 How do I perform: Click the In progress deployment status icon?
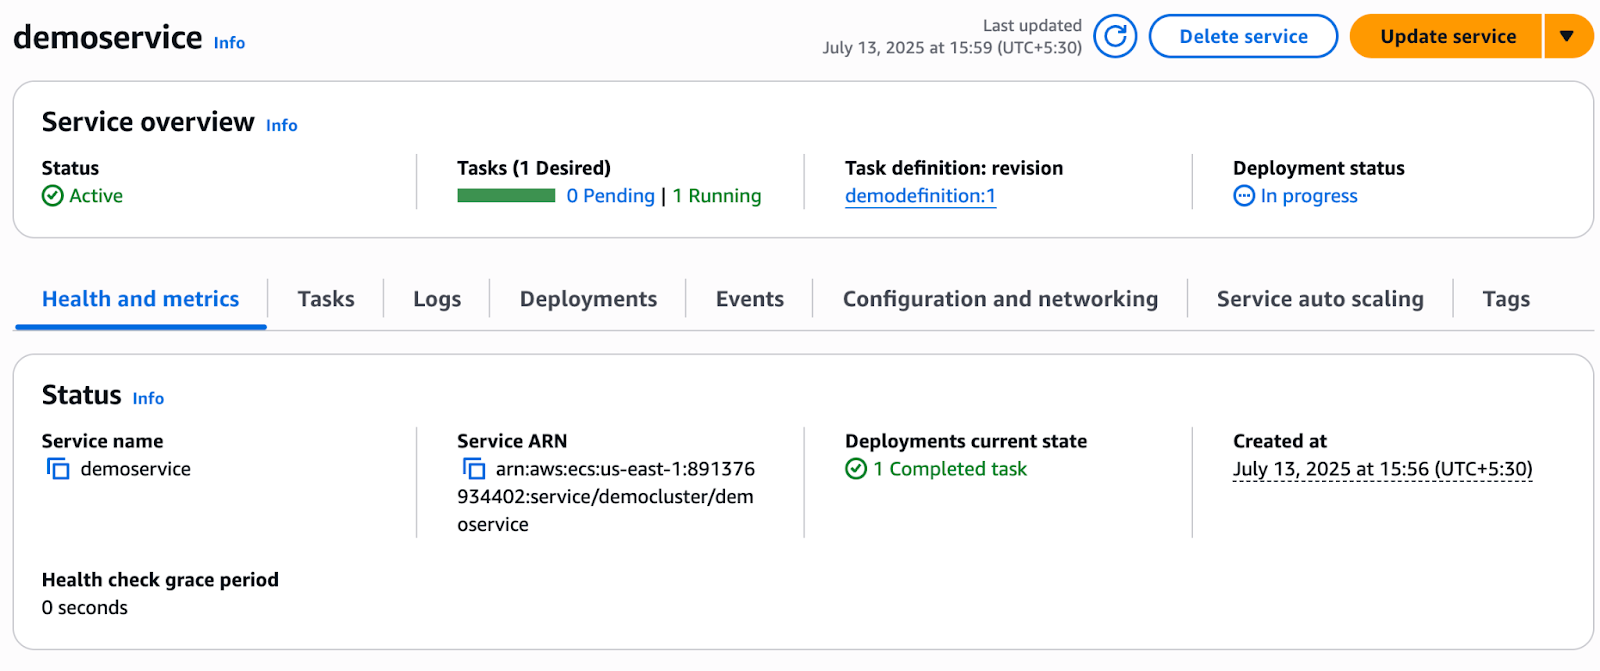(x=1244, y=196)
